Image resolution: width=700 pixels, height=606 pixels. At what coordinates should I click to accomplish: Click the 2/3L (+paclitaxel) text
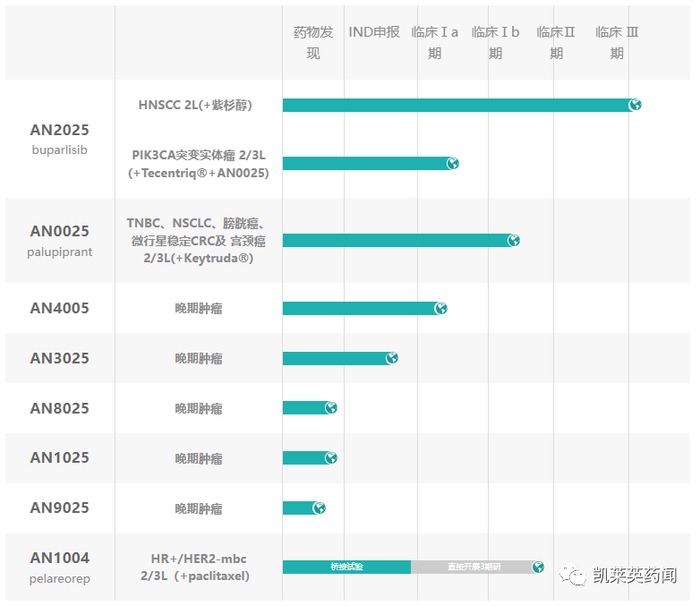point(195,576)
